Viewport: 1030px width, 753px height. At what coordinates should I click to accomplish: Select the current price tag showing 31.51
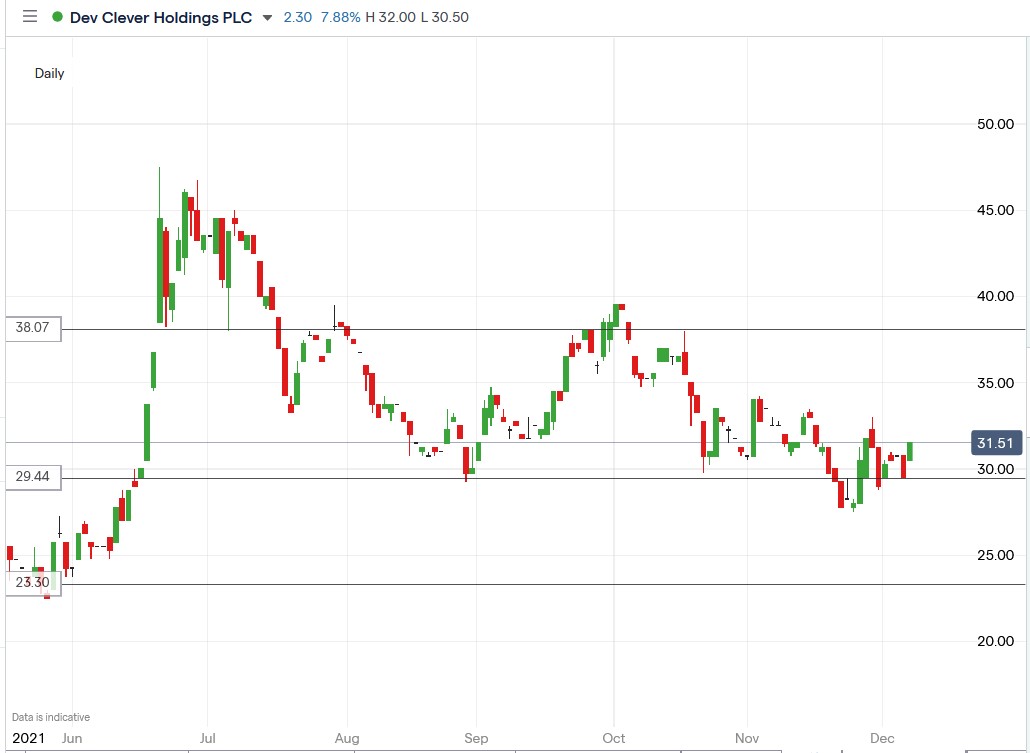tap(995, 443)
